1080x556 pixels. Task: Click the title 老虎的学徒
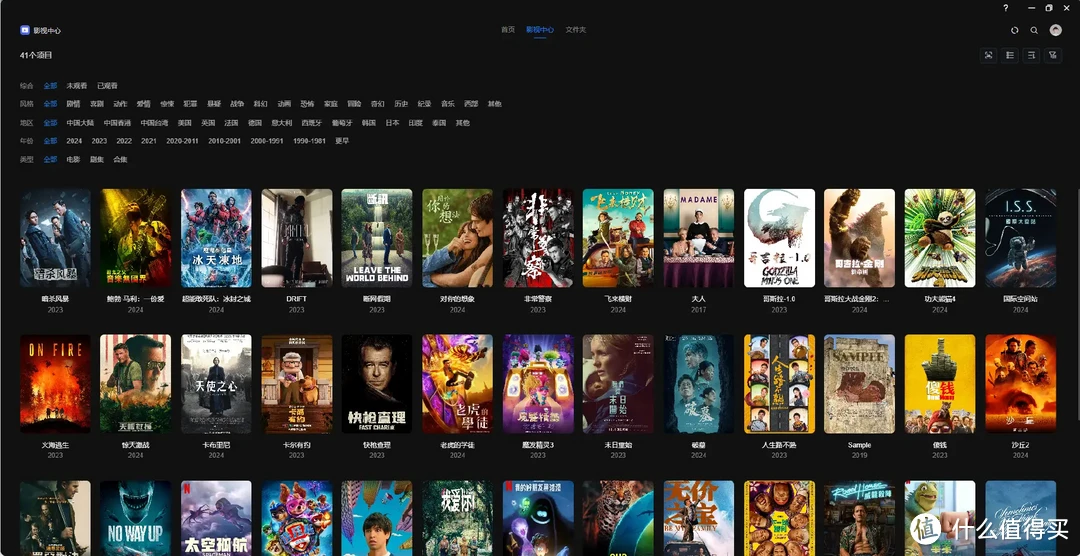[x=457, y=446]
